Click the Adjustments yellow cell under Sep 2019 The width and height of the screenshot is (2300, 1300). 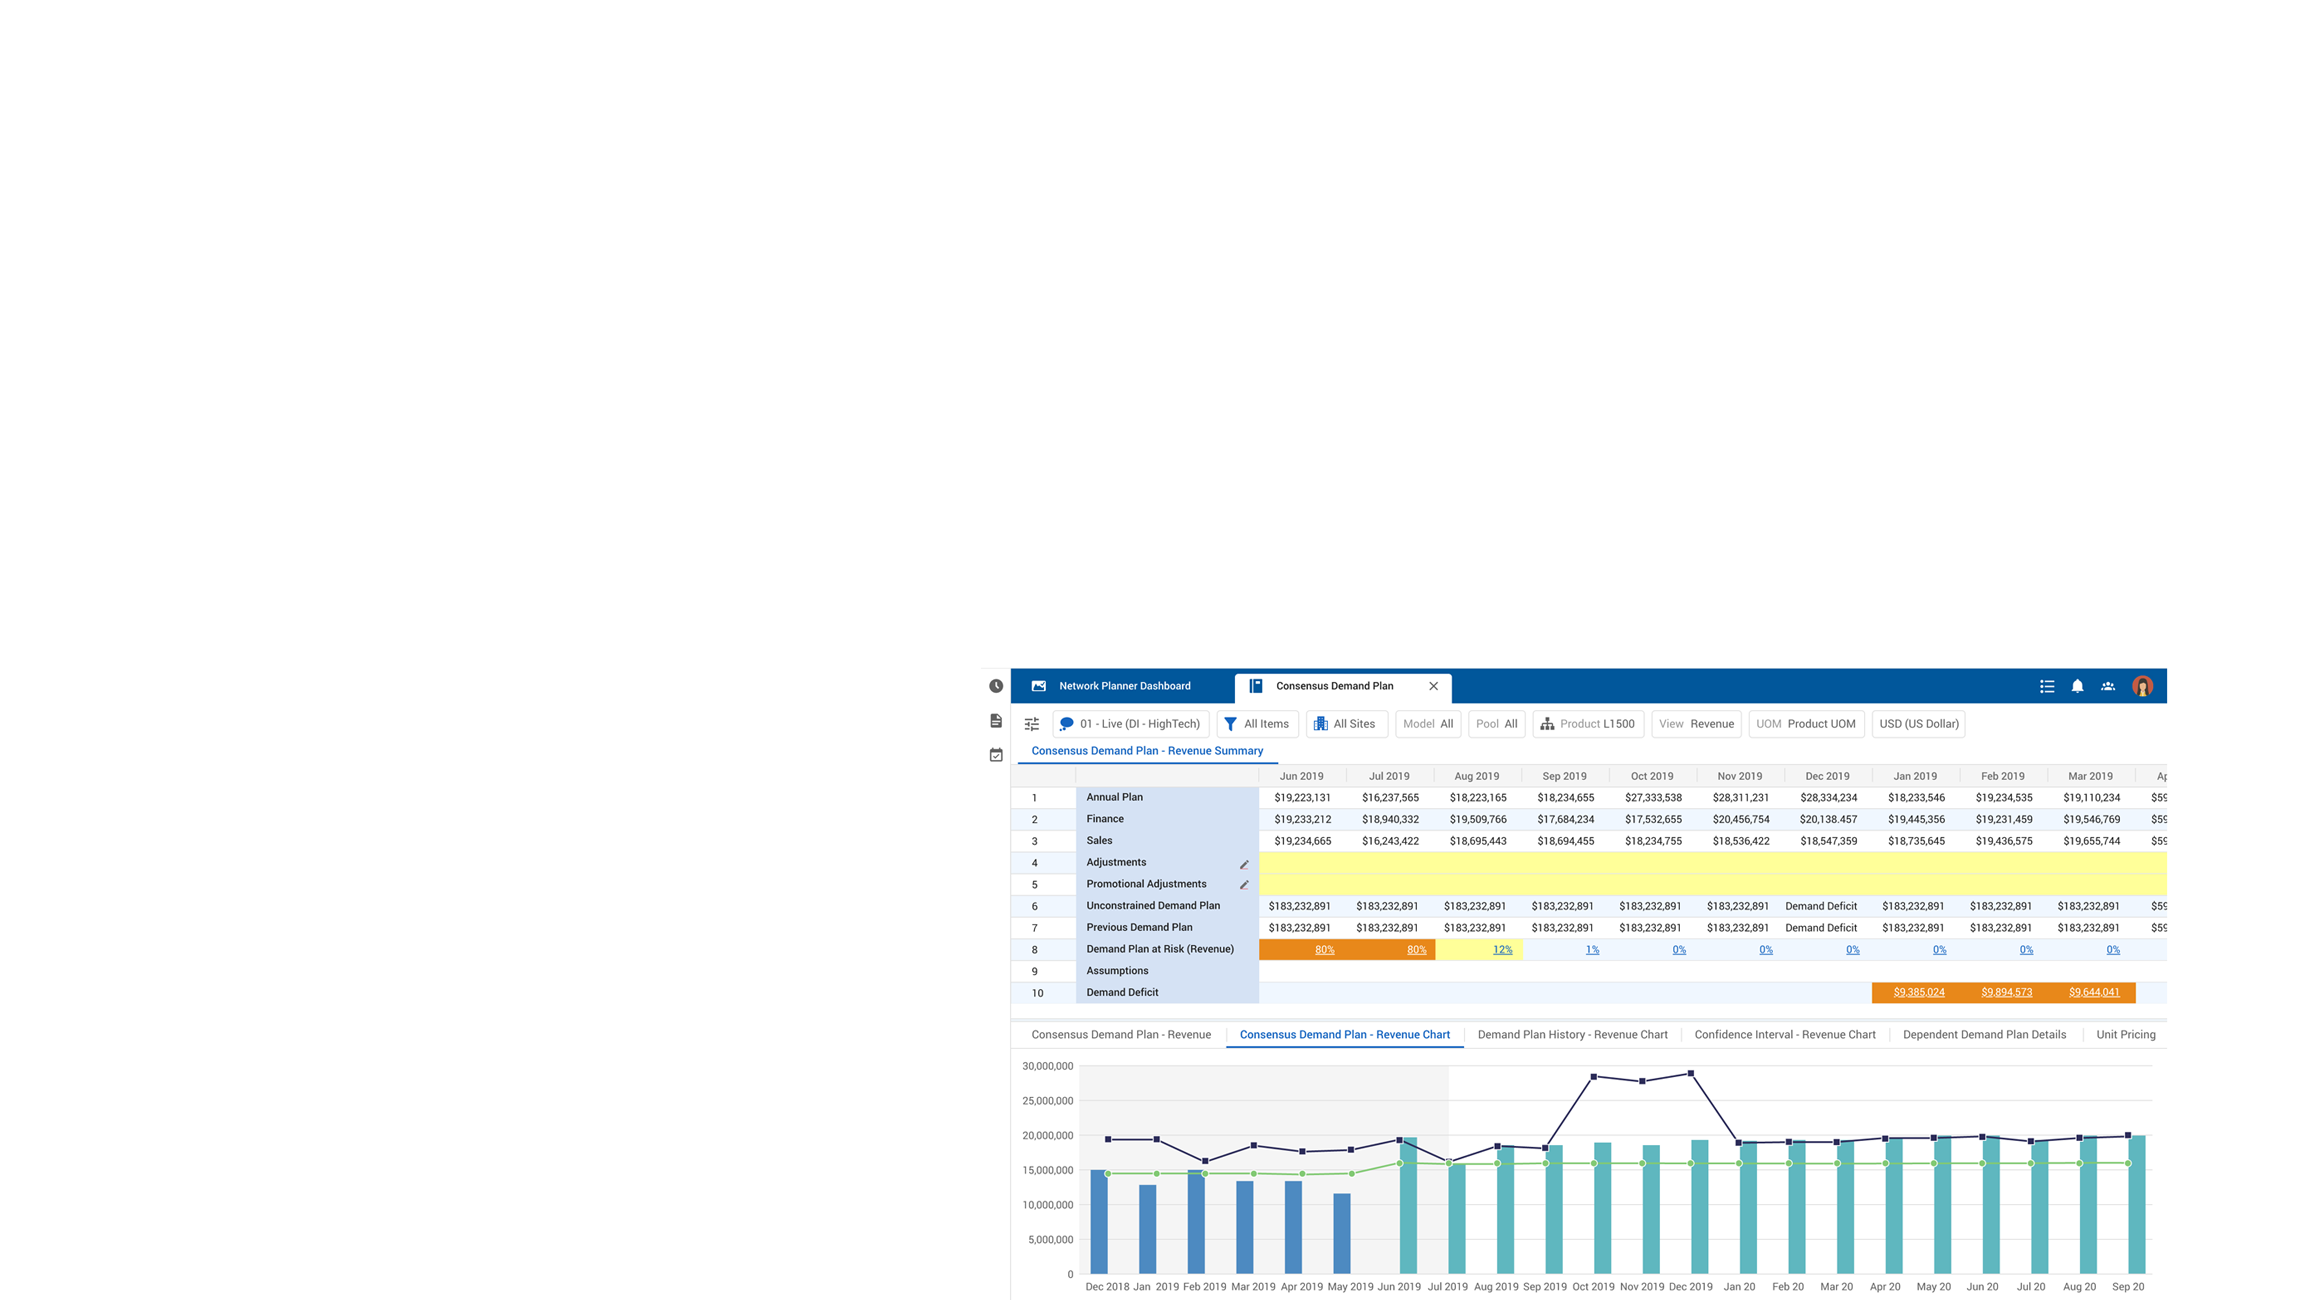pyautogui.click(x=1565, y=863)
